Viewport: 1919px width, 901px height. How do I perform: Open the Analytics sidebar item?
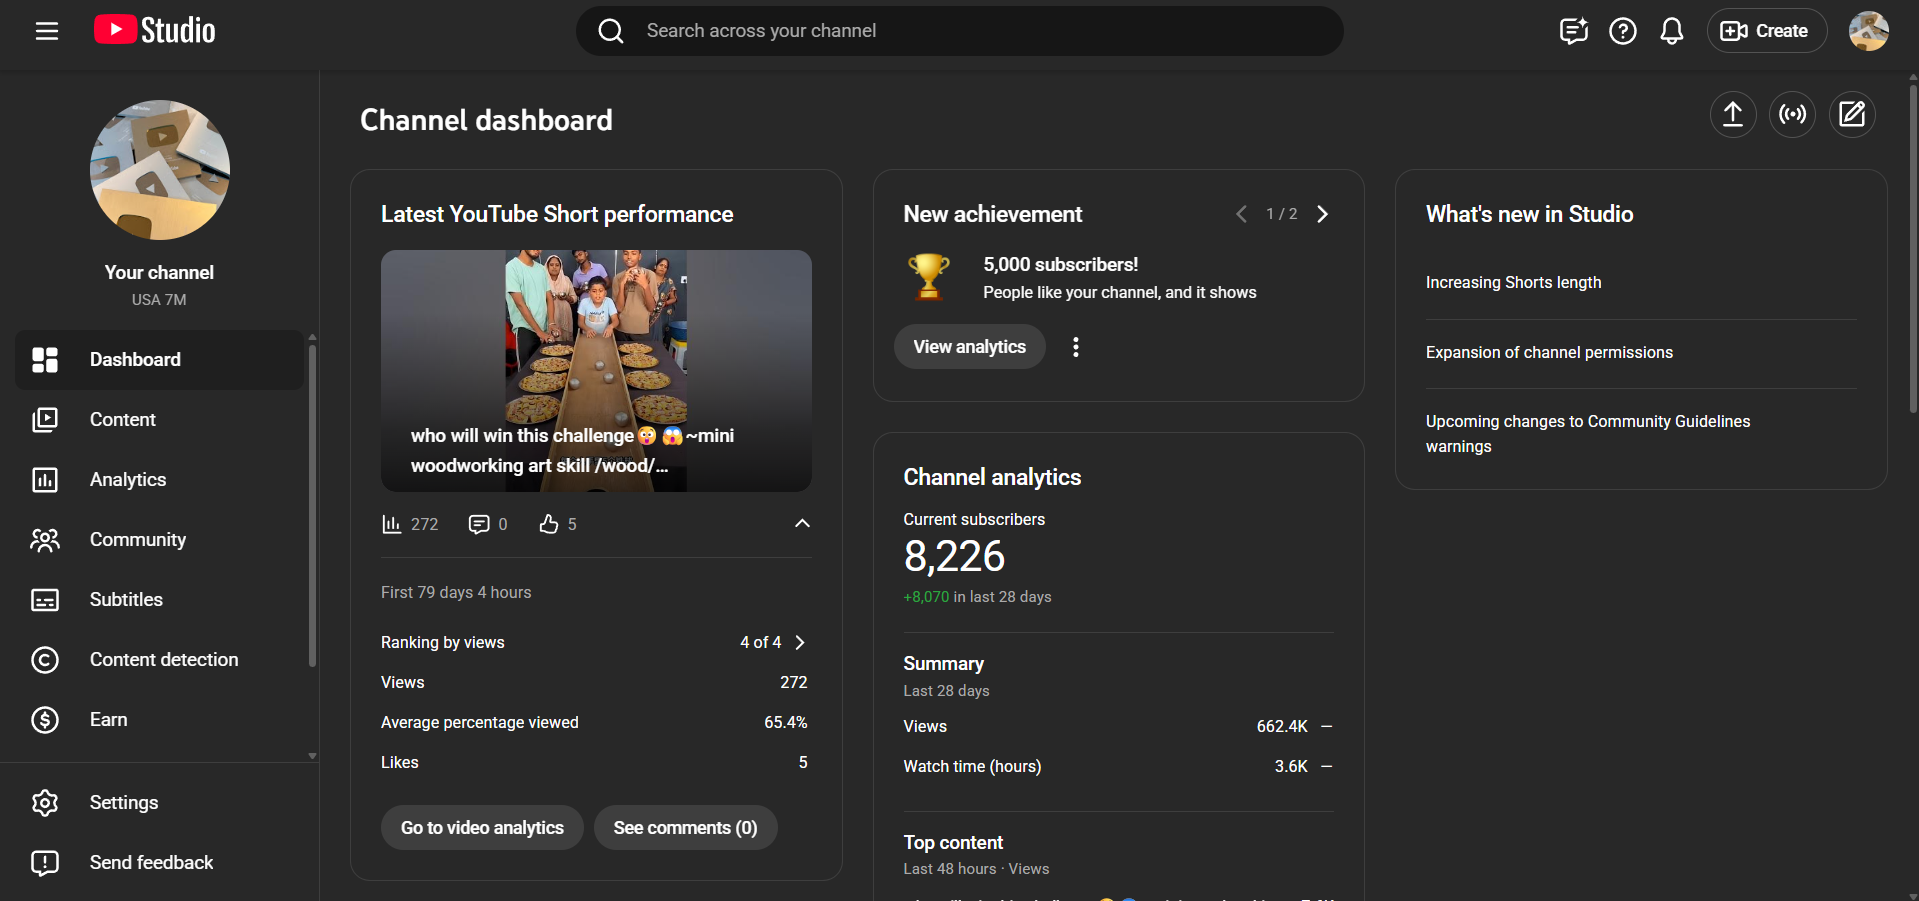click(128, 480)
